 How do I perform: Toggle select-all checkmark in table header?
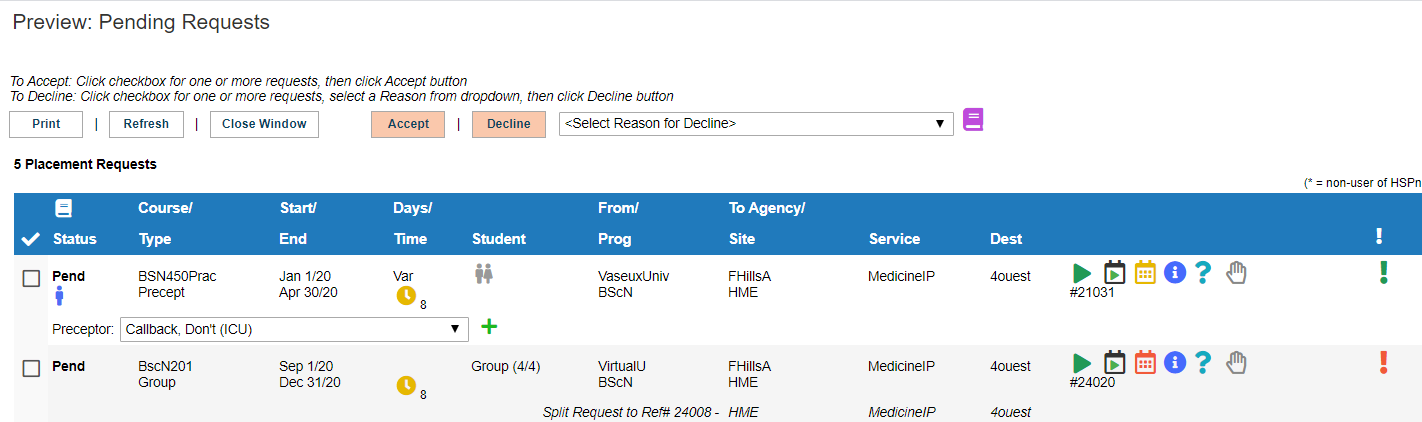(x=31, y=239)
